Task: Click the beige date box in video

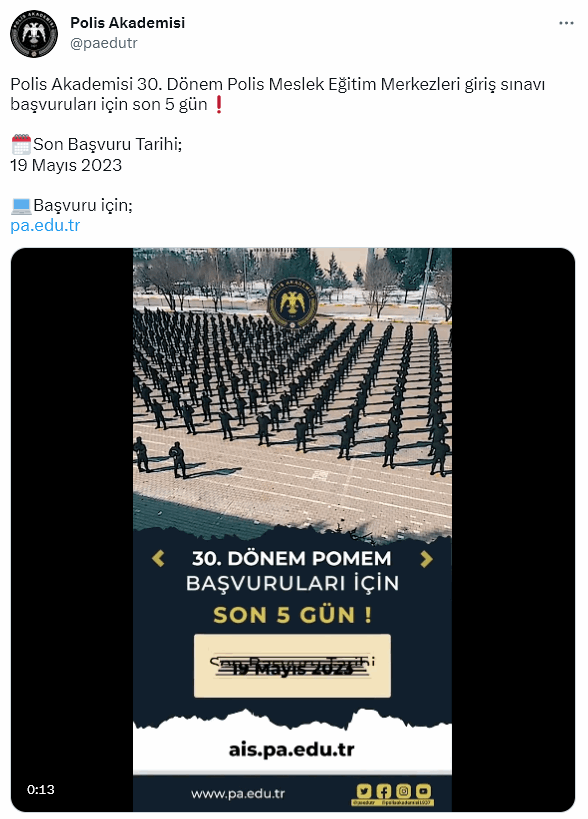Action: pyautogui.click(x=292, y=665)
